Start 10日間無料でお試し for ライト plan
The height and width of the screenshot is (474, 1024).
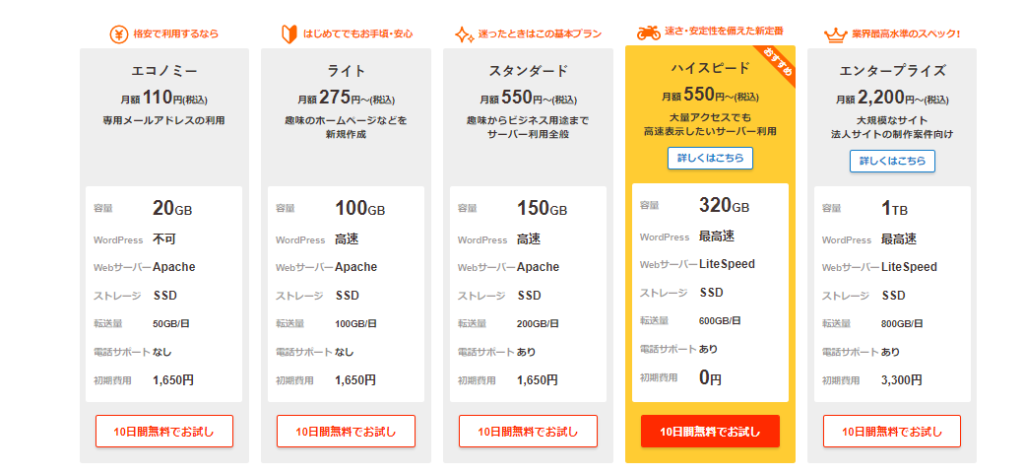pyautogui.click(x=346, y=431)
